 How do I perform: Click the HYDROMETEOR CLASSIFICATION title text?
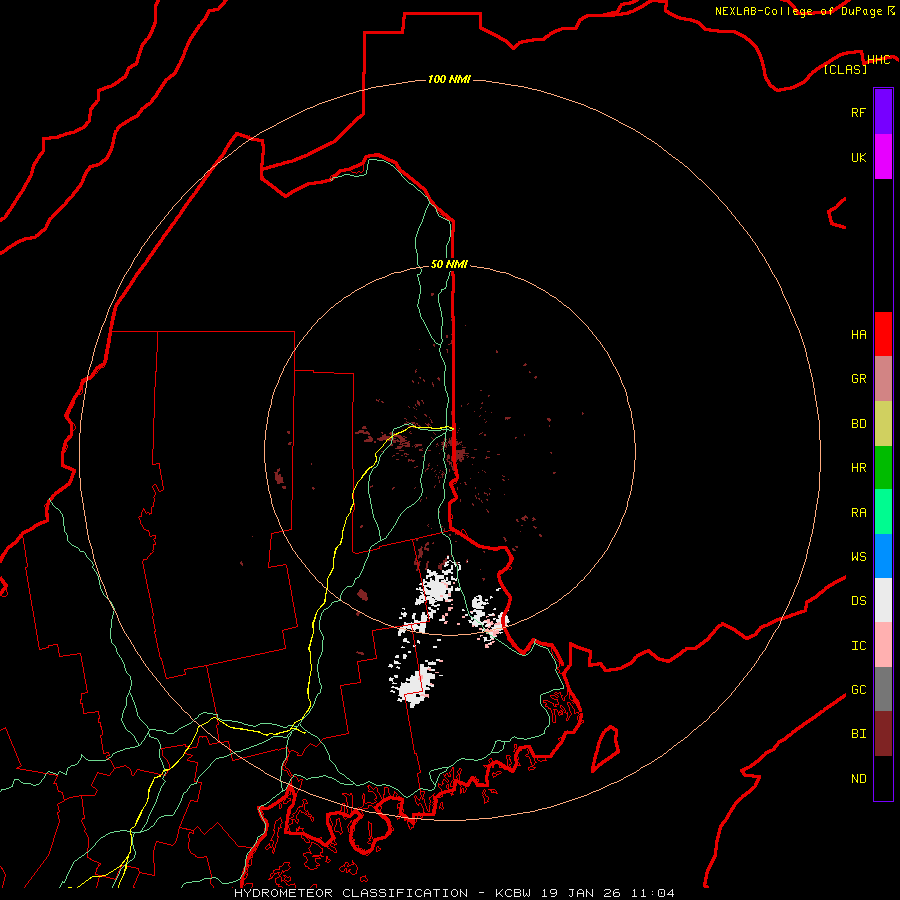[350, 893]
